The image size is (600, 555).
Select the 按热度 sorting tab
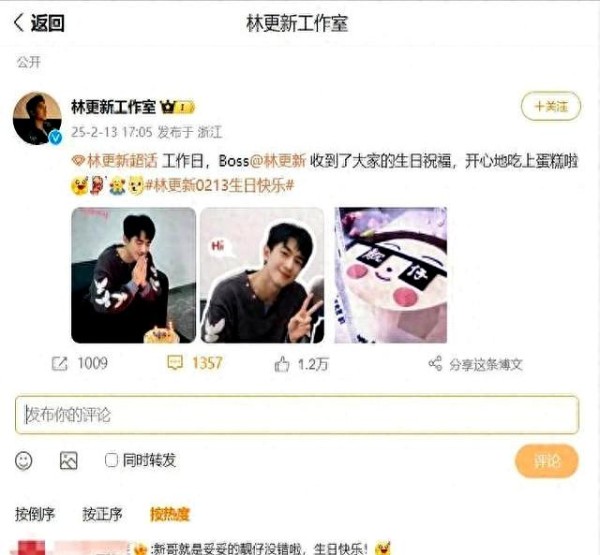[x=170, y=514]
